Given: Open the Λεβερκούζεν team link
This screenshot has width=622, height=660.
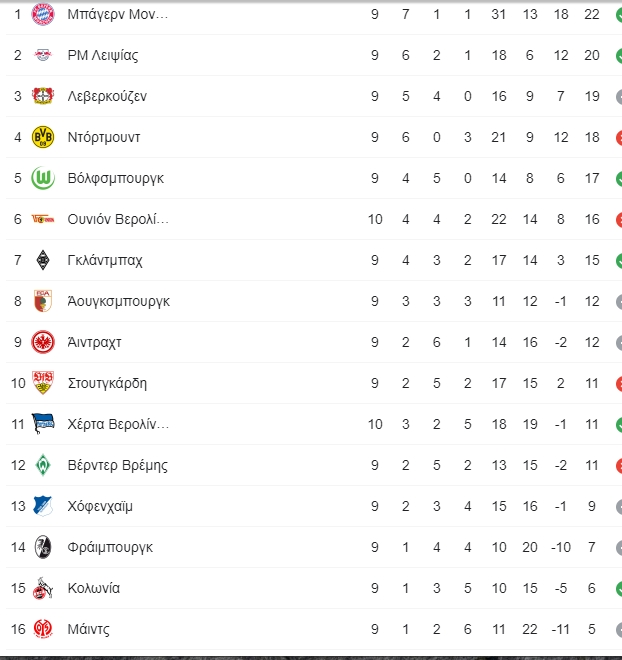Looking at the screenshot, I should [x=107, y=96].
